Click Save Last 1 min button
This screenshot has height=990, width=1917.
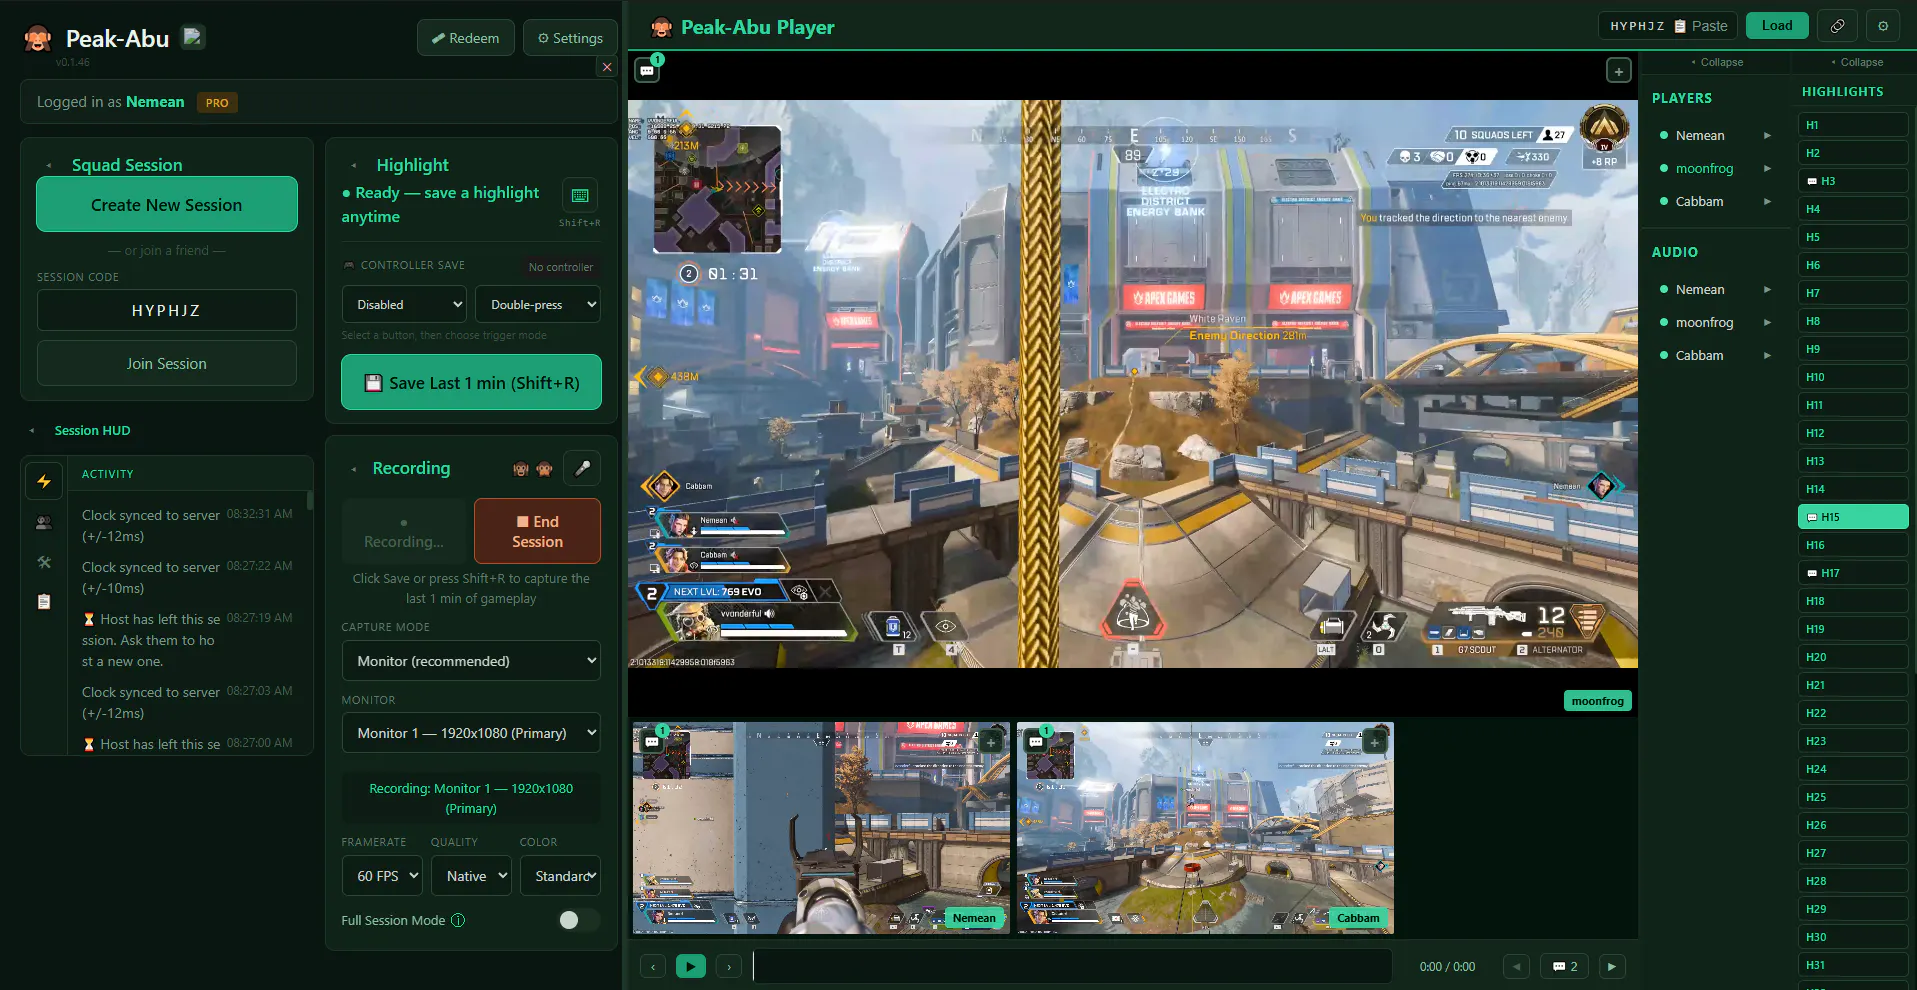pos(471,382)
